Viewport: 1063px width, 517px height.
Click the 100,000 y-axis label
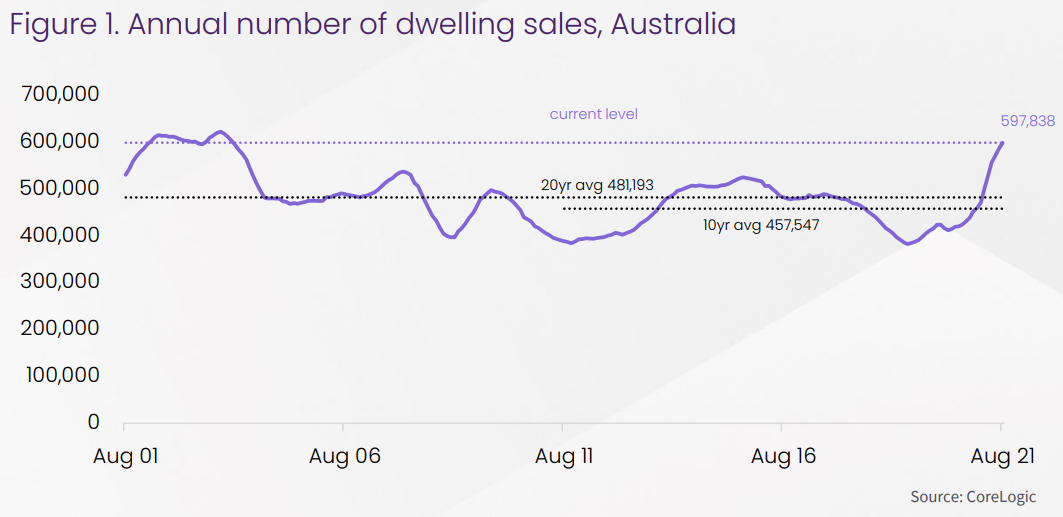[59, 375]
